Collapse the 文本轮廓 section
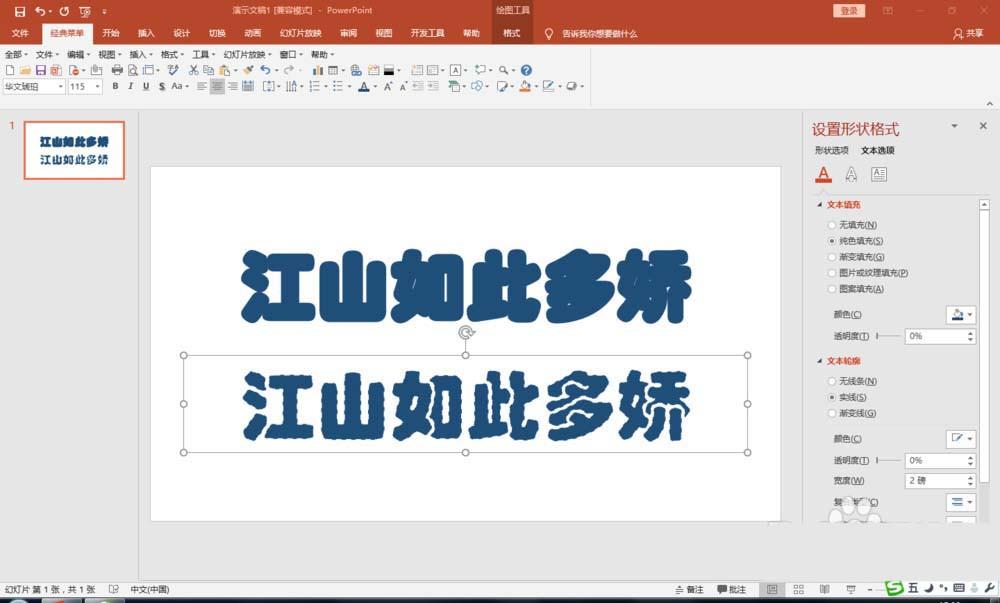 (818, 360)
